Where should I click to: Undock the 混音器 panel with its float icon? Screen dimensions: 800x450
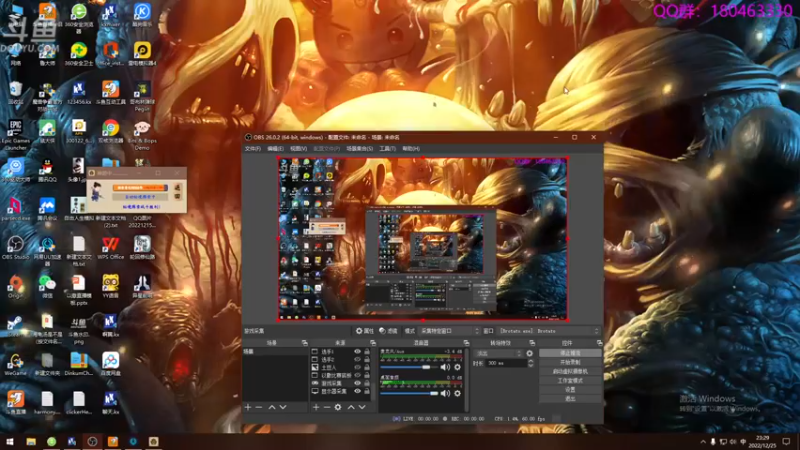(466, 343)
